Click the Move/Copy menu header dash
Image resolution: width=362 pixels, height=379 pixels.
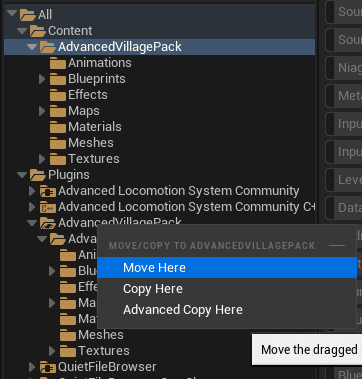click(x=337, y=246)
